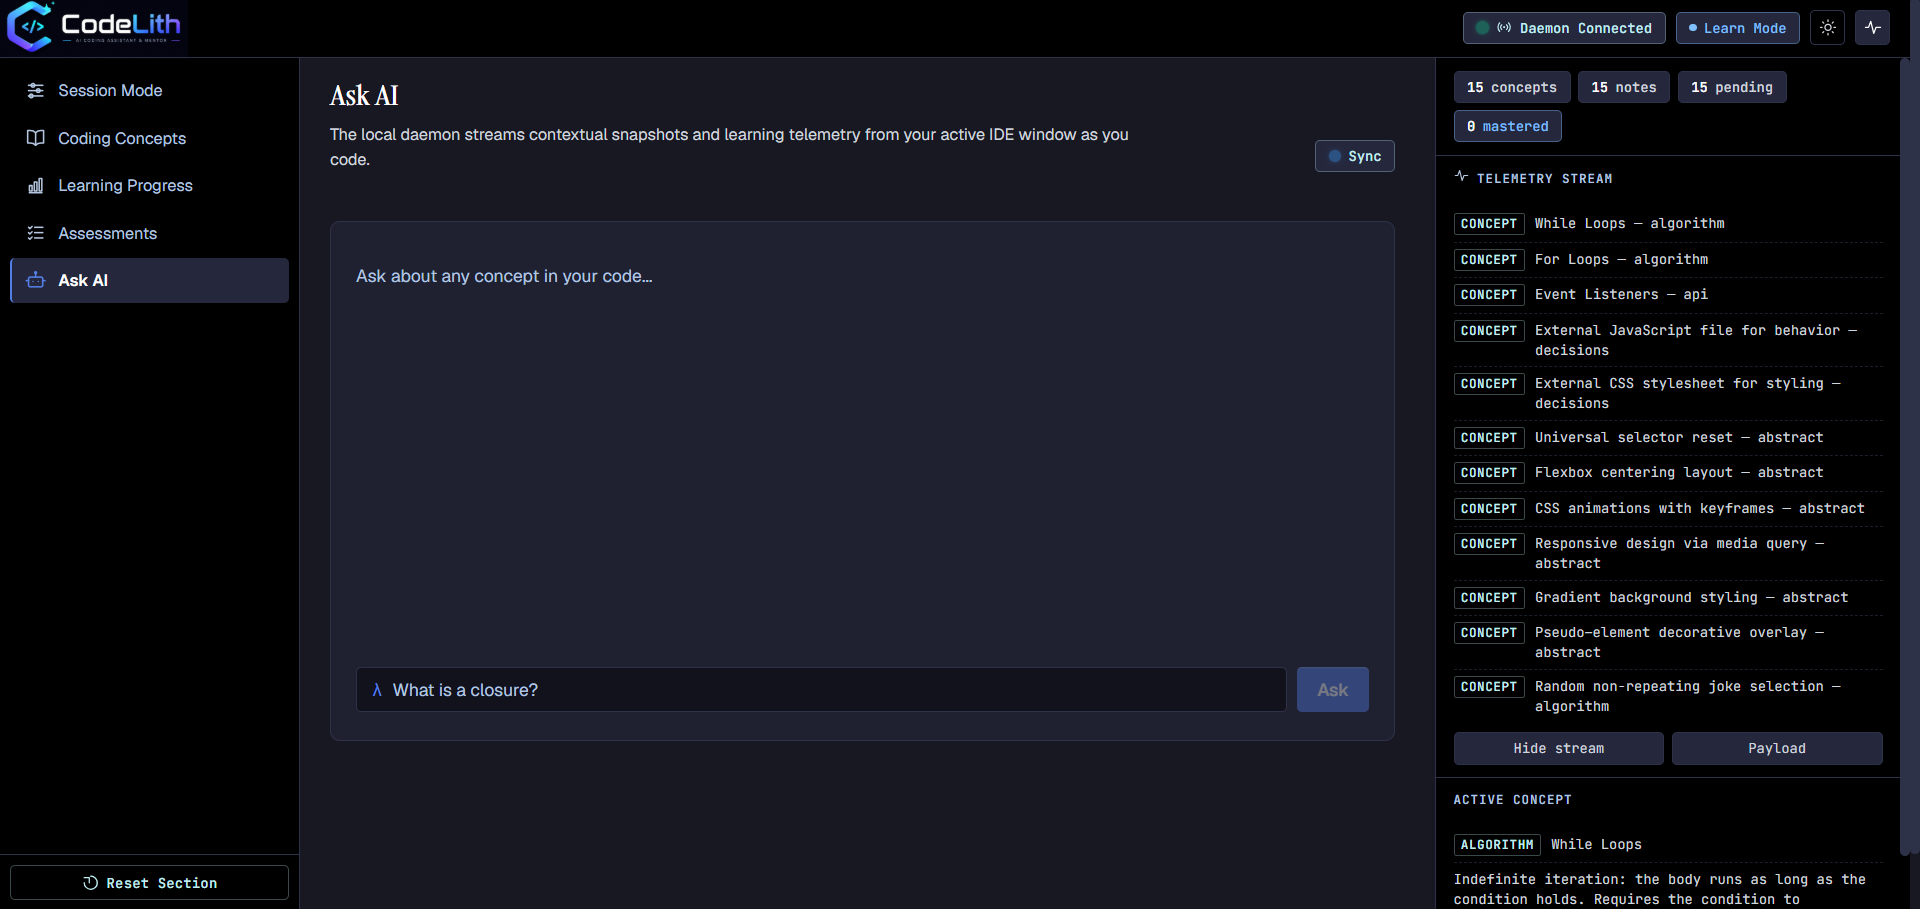This screenshot has height=909, width=1920.
Task: Click the Assessments checklist icon
Action: click(x=36, y=233)
